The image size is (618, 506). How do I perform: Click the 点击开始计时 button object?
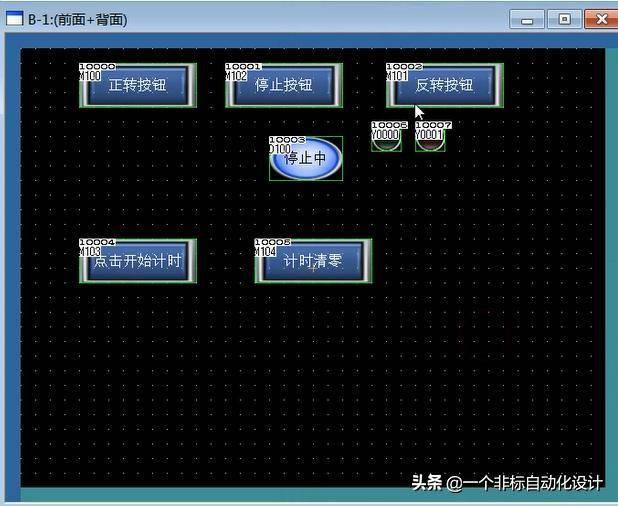[x=138, y=261]
